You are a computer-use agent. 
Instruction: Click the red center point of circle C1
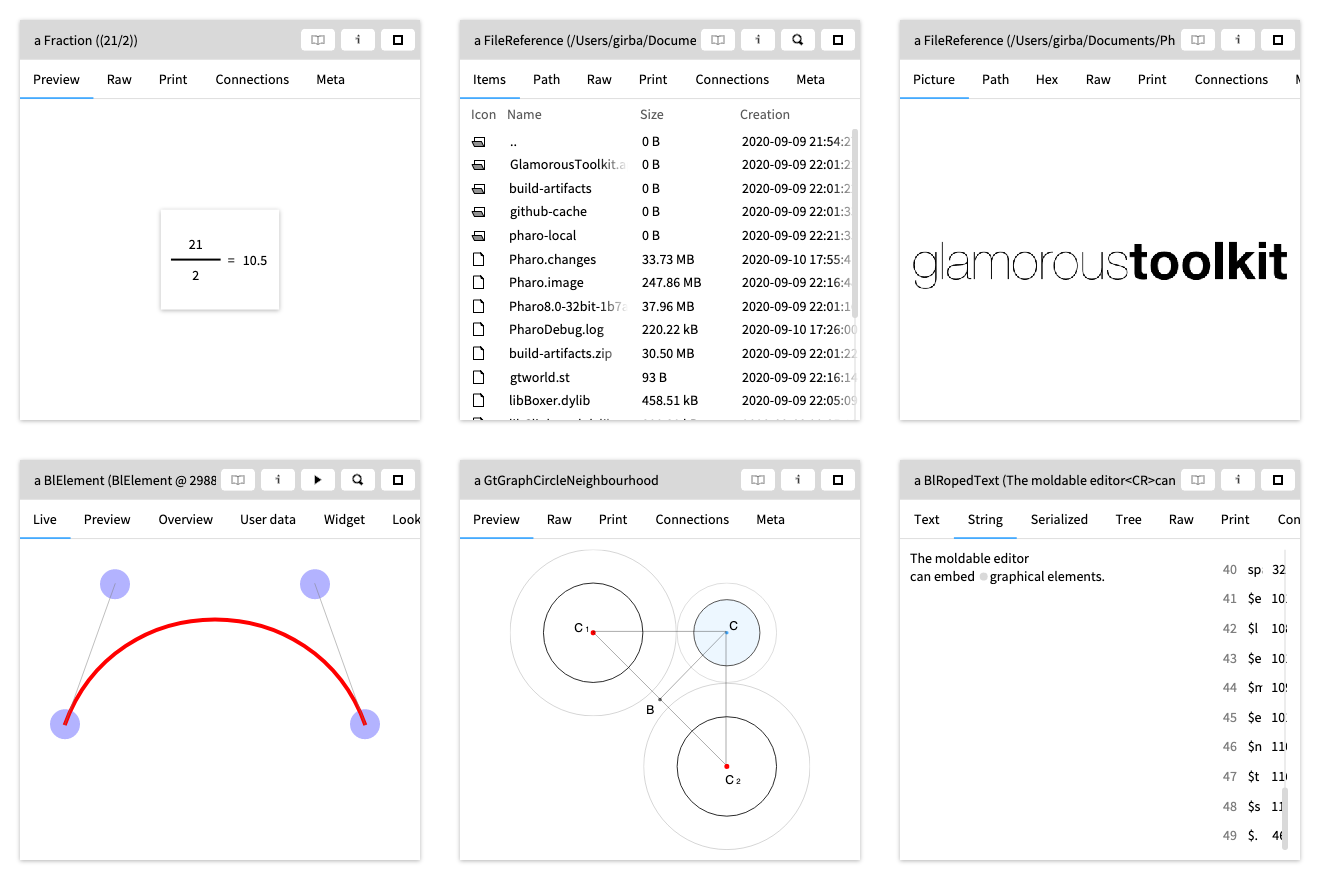[x=593, y=632]
